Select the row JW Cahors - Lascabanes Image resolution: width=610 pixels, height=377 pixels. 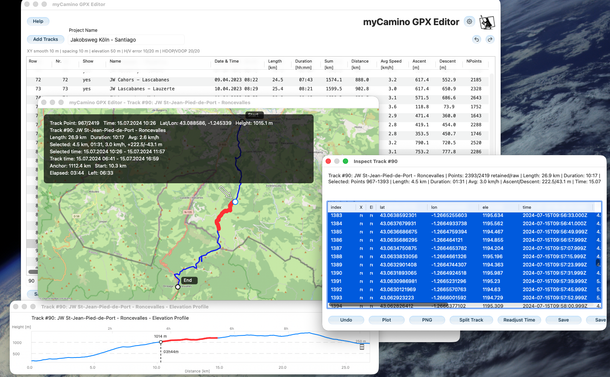click(x=258, y=80)
